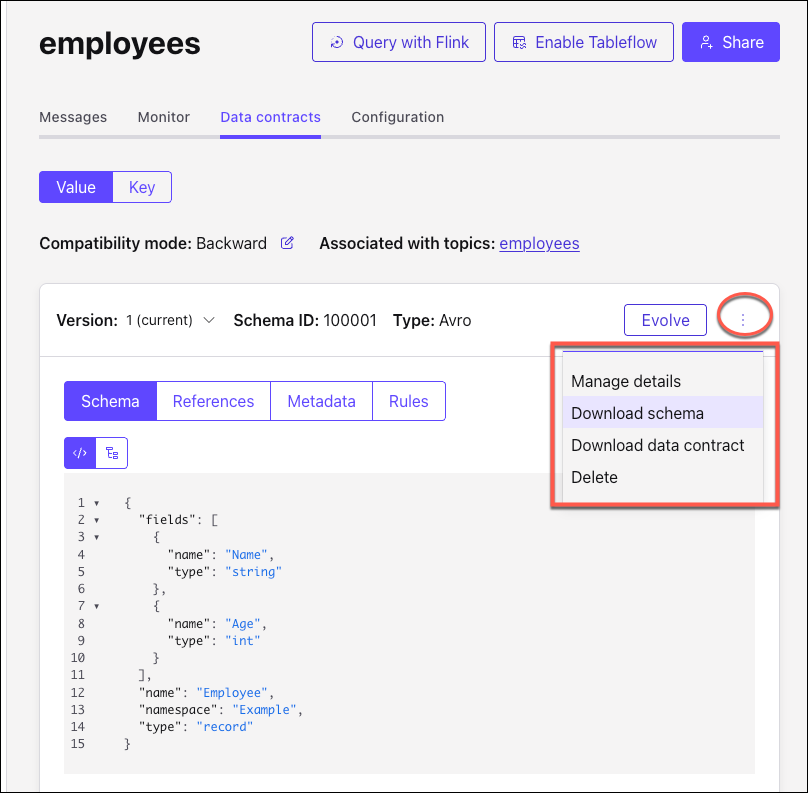
Task: Collapse the Age field object on line 7
Action: point(96,606)
